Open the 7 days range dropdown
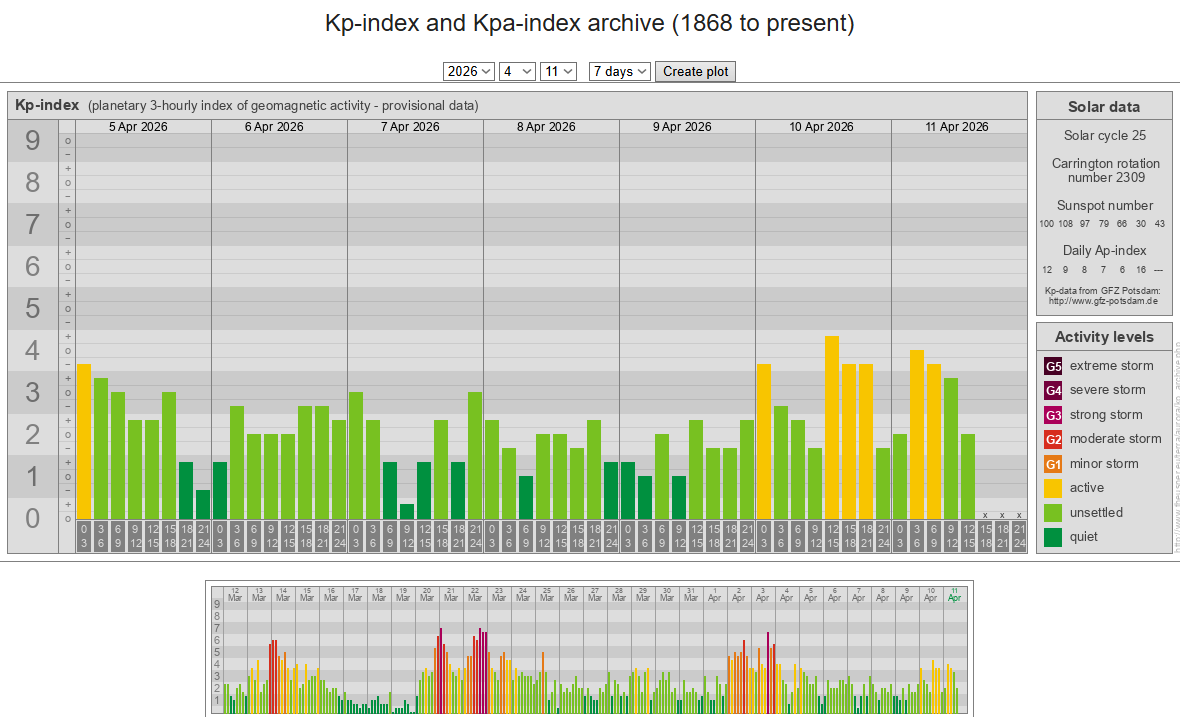 coord(620,72)
